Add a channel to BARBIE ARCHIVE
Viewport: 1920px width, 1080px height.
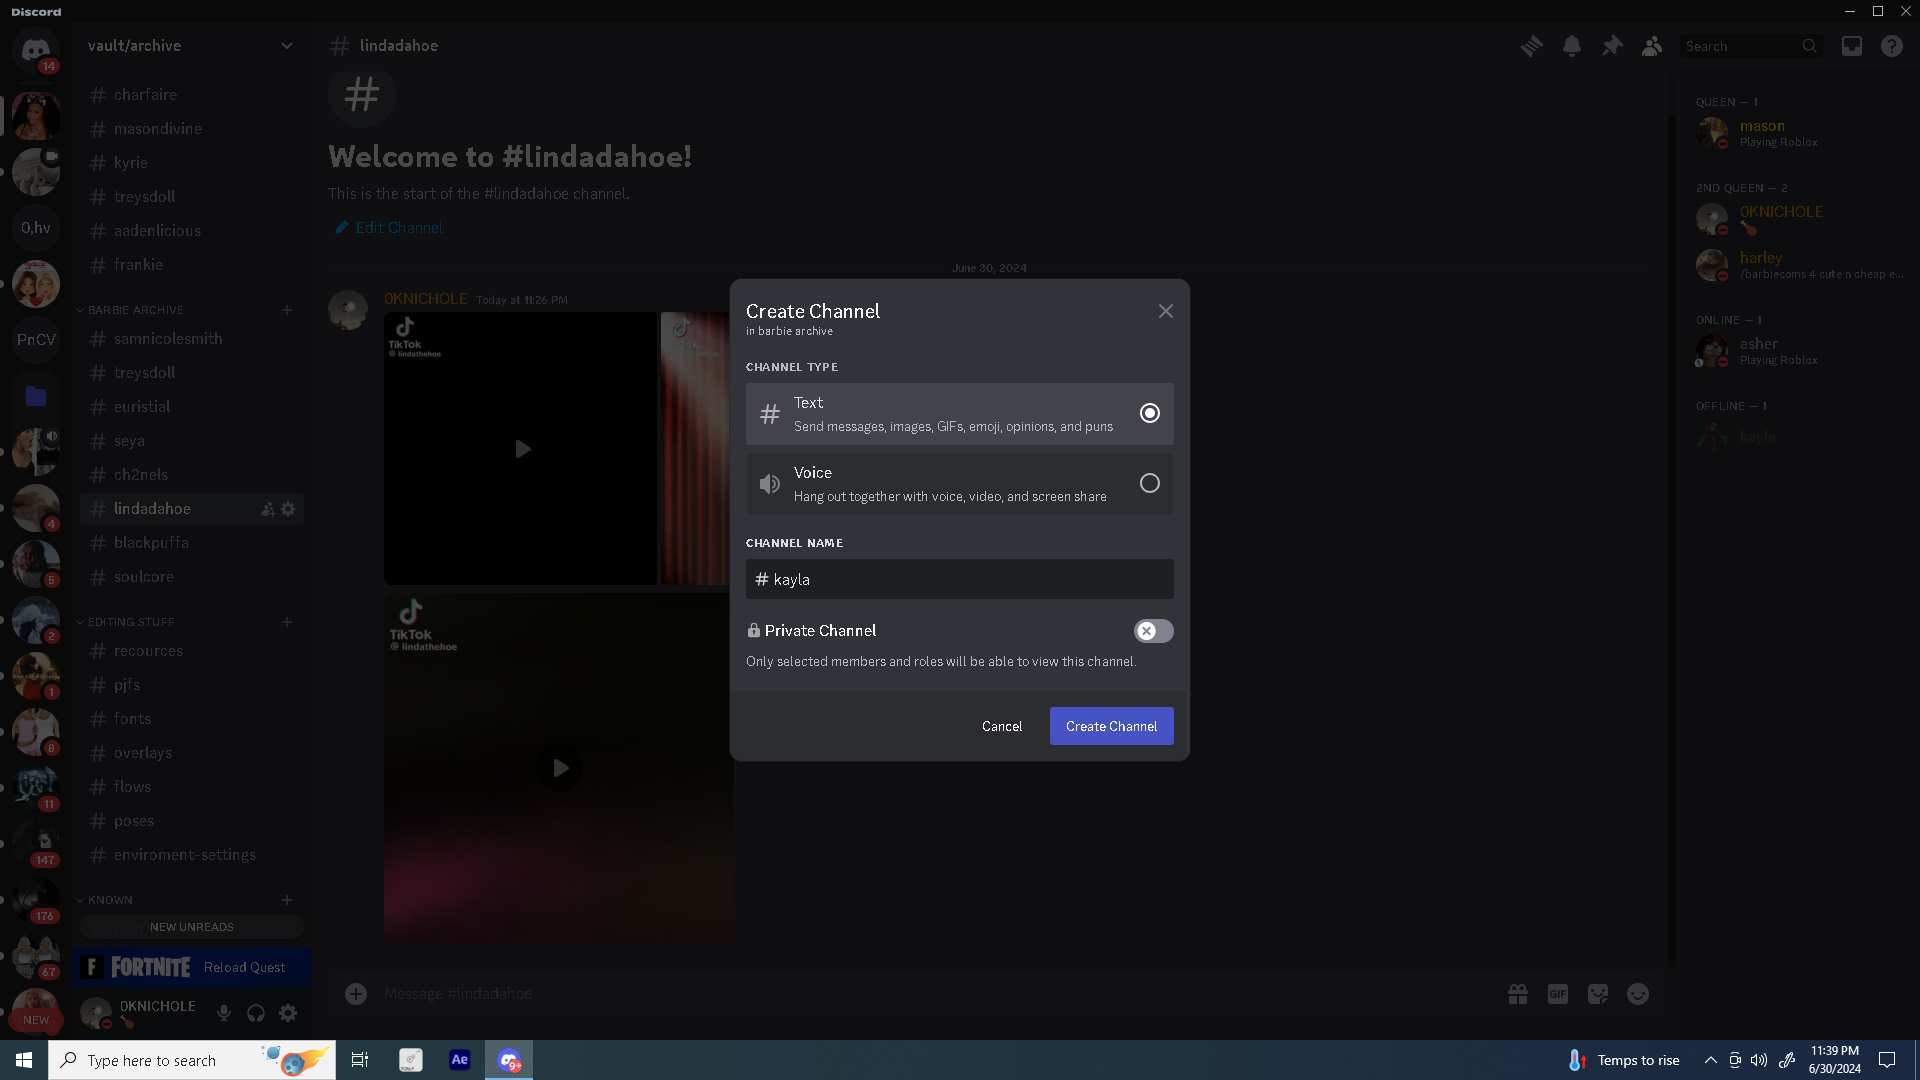(x=287, y=310)
